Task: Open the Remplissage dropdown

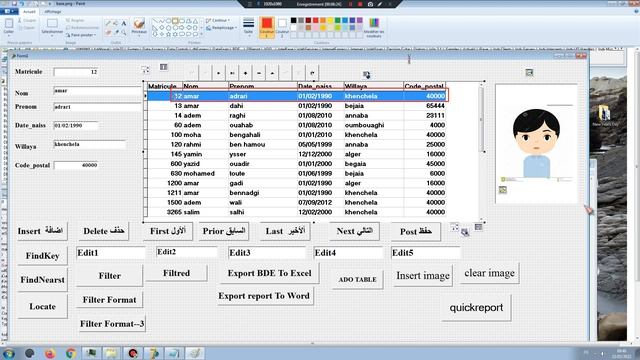Action: pos(220,28)
